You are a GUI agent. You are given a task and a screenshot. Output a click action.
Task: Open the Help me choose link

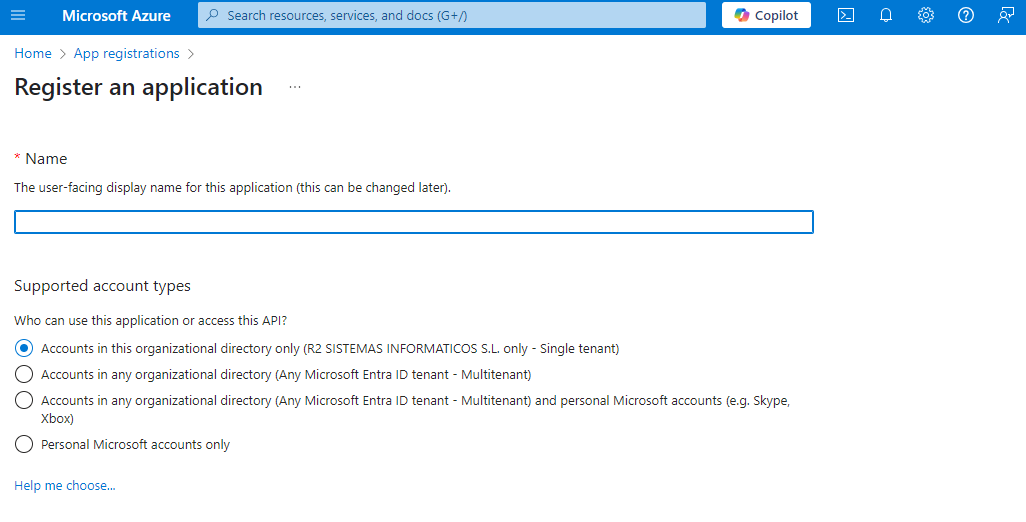[x=65, y=485]
